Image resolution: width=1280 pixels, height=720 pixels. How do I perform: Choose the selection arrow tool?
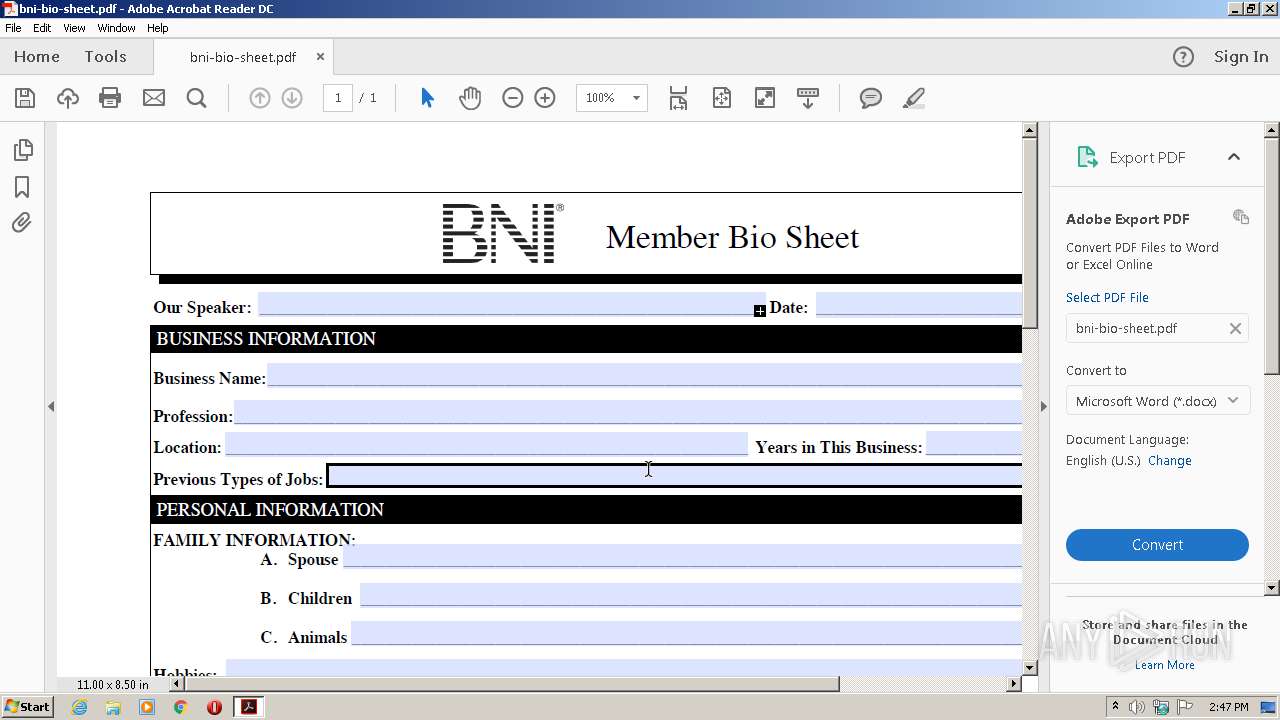point(427,98)
